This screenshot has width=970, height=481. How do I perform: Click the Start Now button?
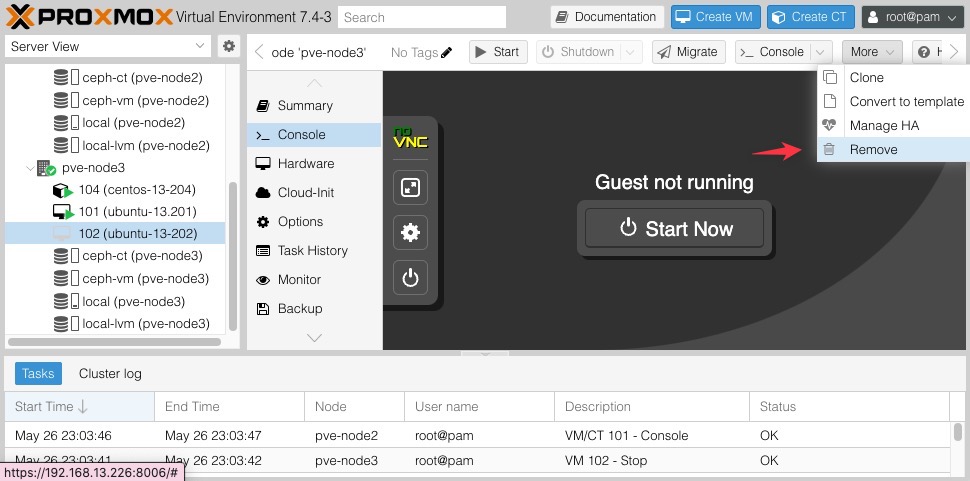click(674, 228)
